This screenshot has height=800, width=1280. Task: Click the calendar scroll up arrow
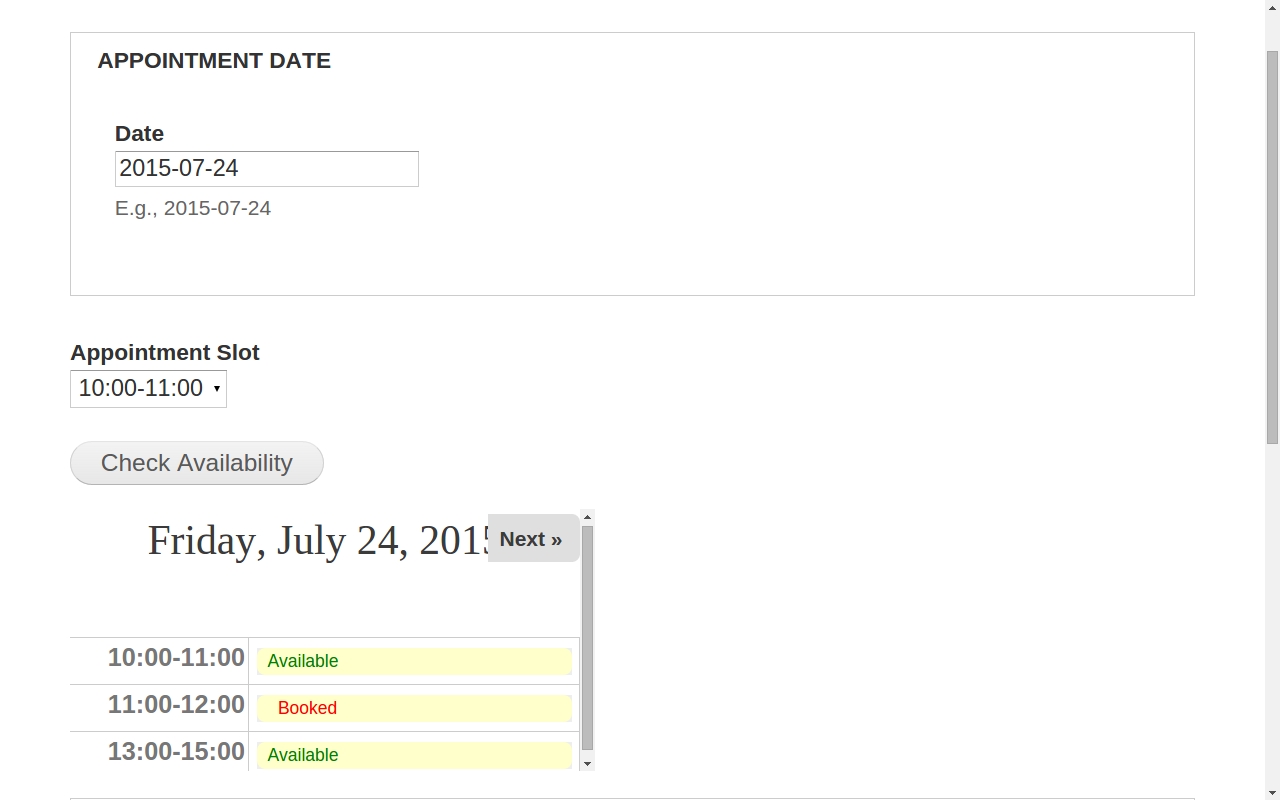(x=587, y=517)
